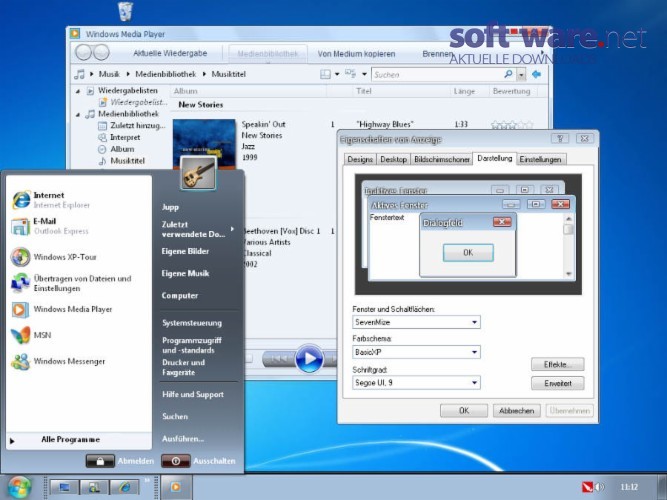Click the taskbar clock 11:12
The width and height of the screenshot is (667, 500).
click(x=629, y=487)
